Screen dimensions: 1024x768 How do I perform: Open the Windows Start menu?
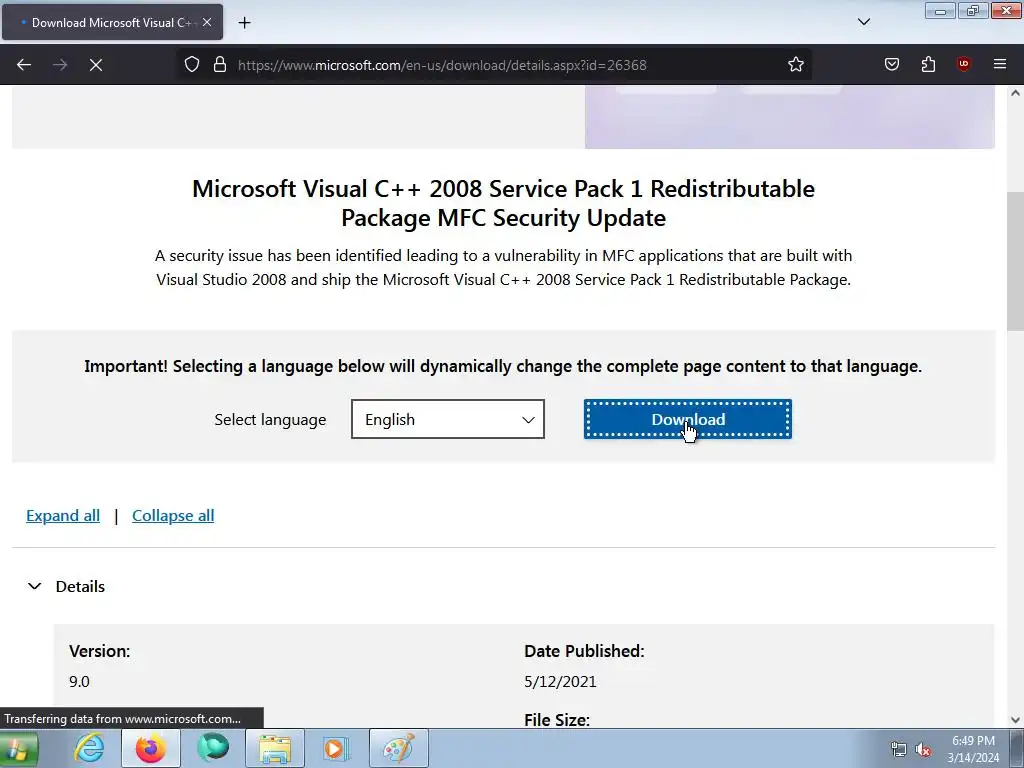18,748
